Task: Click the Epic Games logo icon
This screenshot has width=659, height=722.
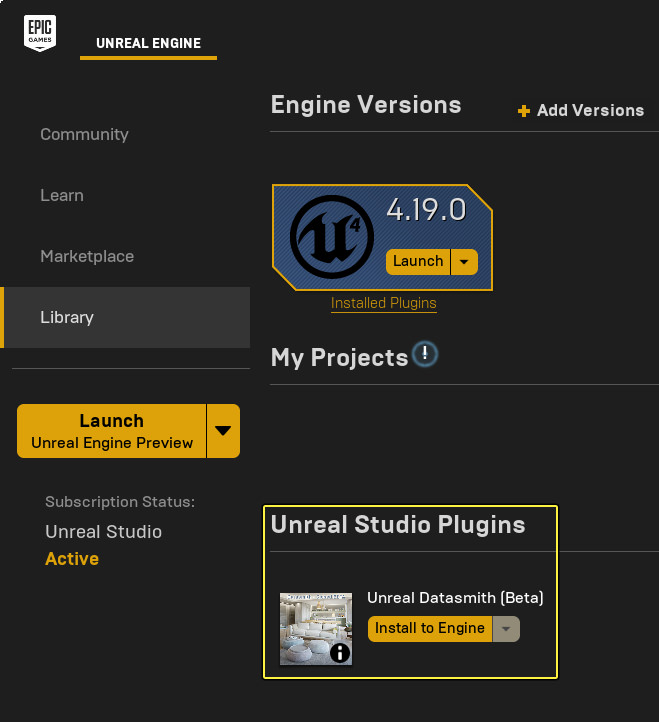Action: pos(40,33)
